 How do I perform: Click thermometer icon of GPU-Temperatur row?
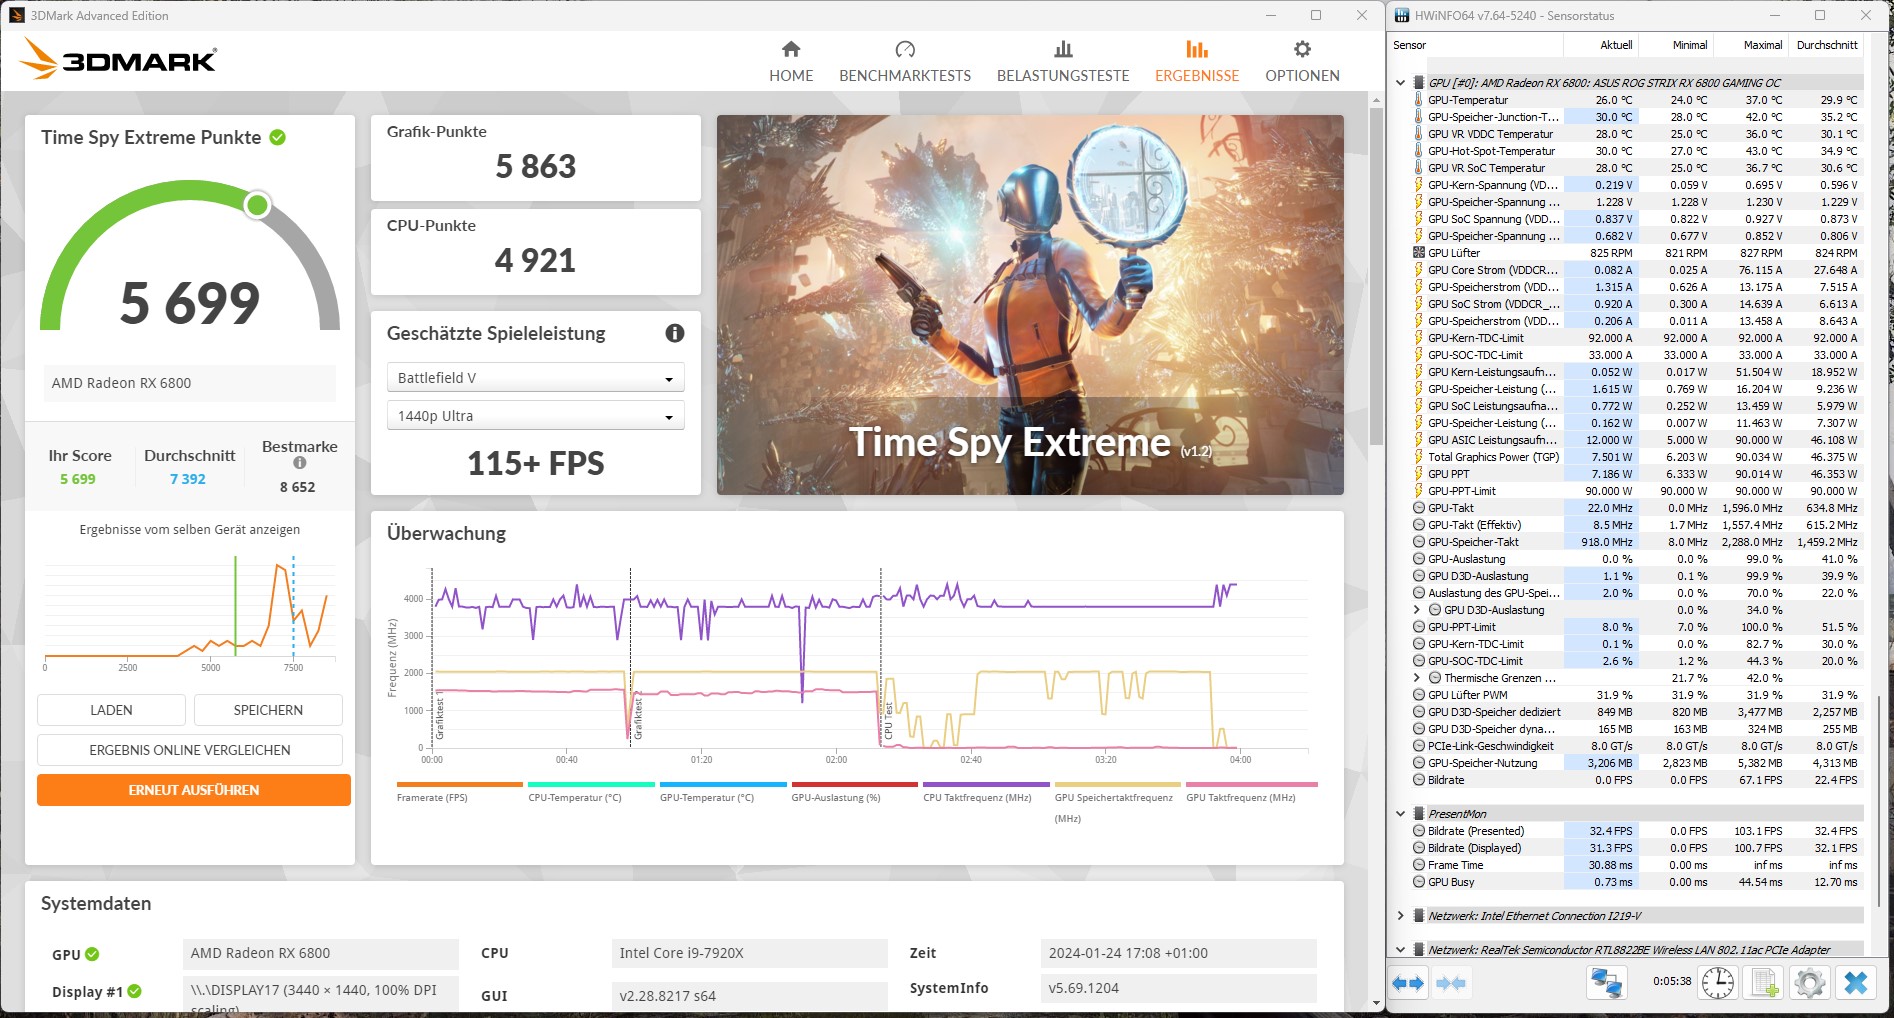(1418, 100)
